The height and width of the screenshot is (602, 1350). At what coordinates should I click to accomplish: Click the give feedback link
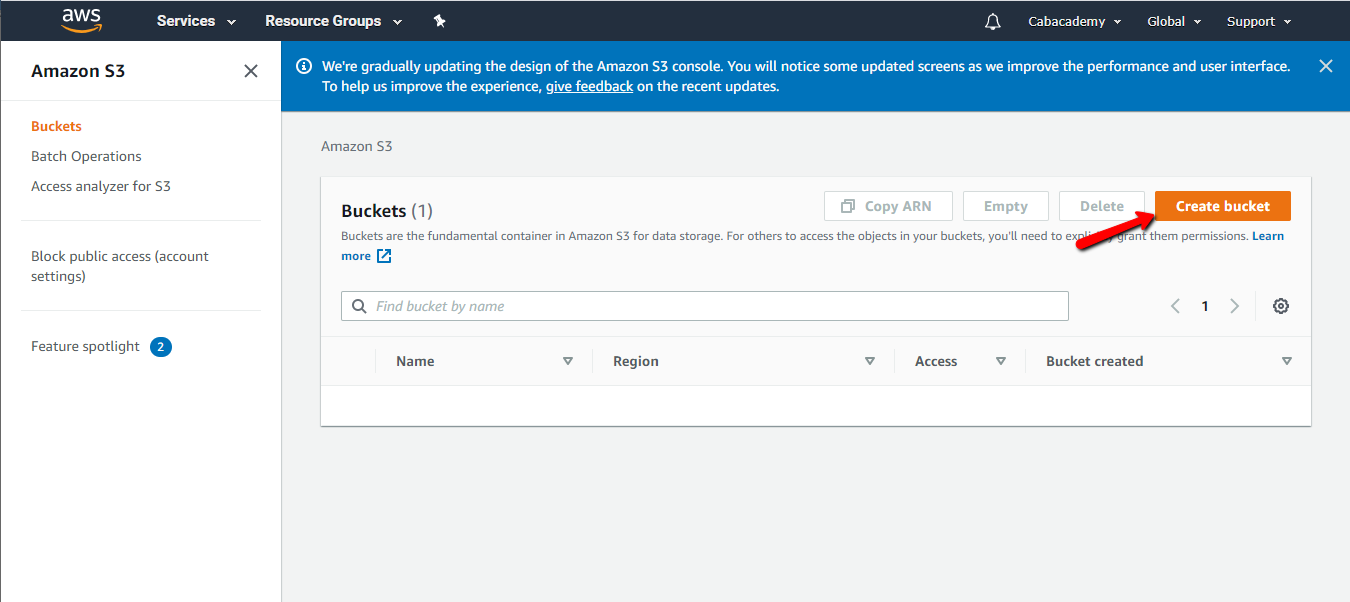click(x=589, y=86)
